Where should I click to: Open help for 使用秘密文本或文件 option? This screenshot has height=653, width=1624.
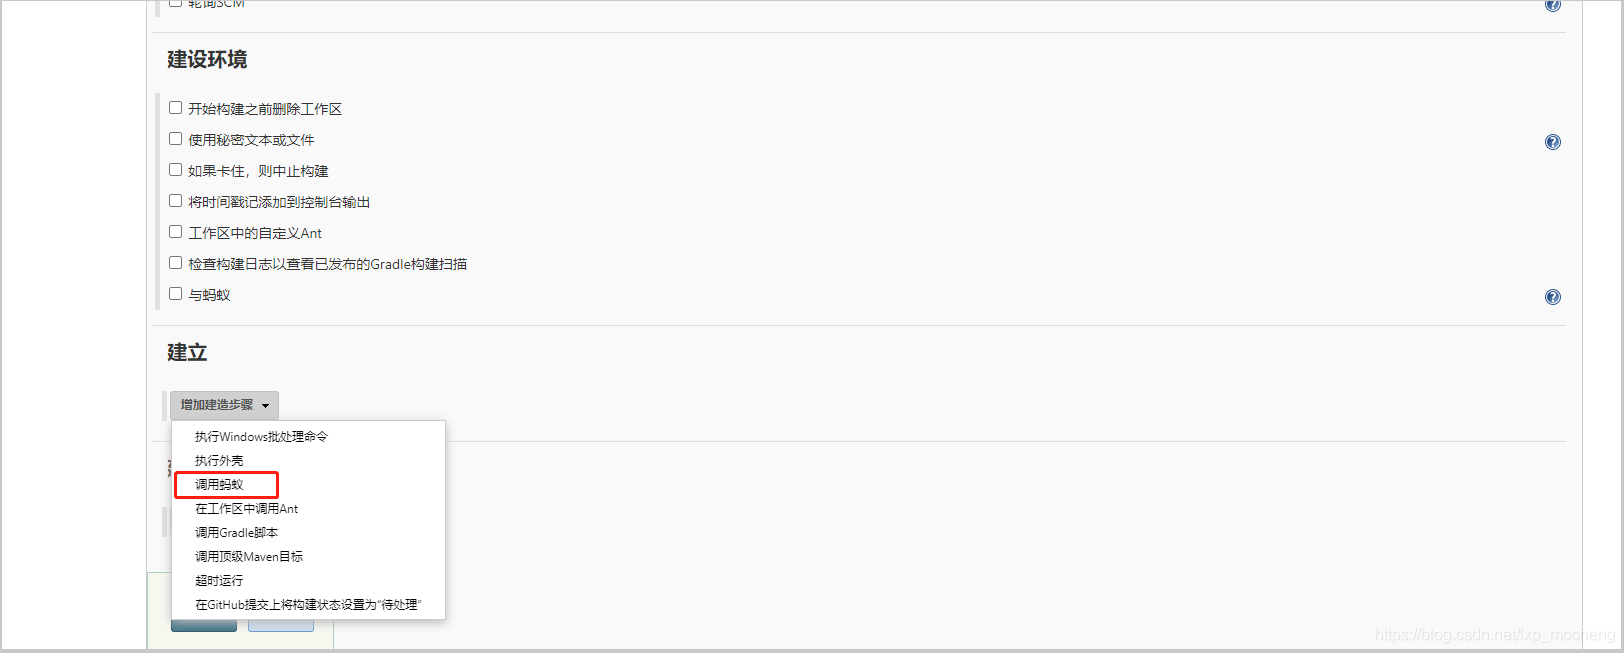[x=1552, y=142]
